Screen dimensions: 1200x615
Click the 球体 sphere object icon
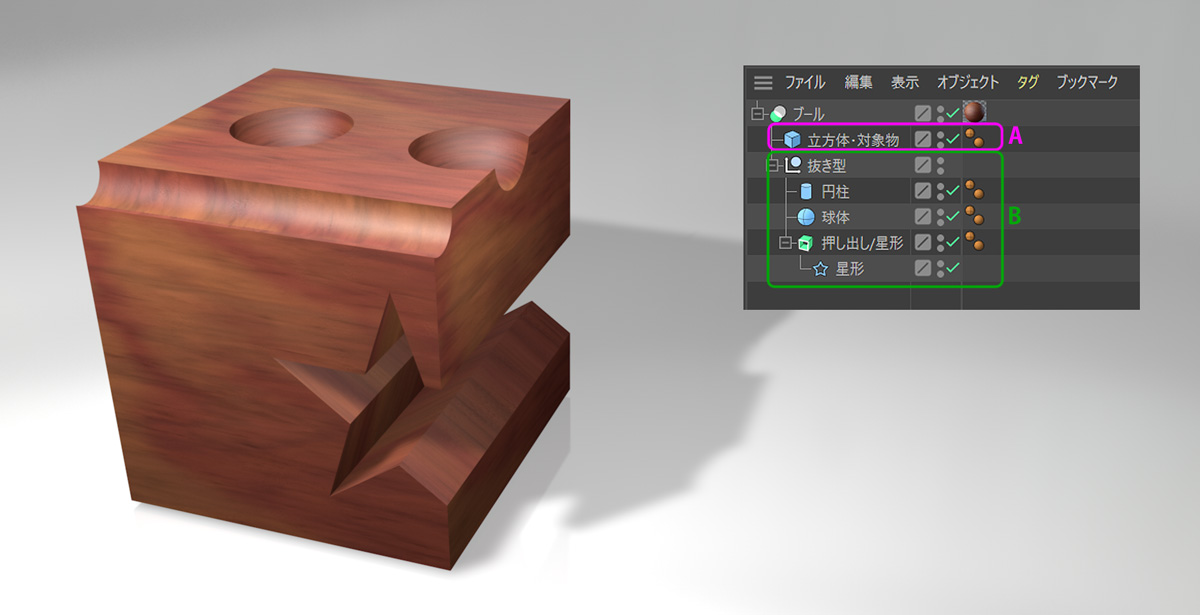(807, 217)
